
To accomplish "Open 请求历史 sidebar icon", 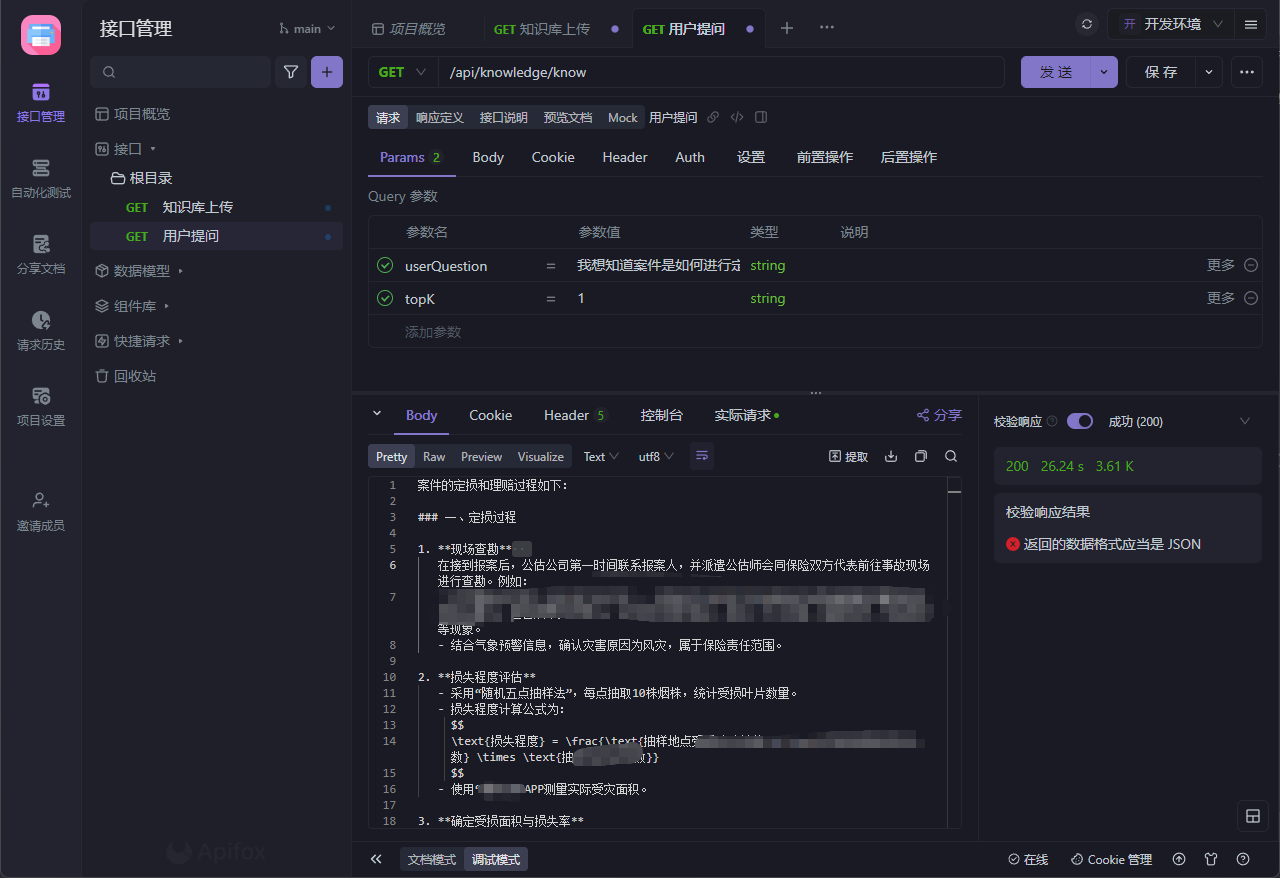I will coord(41,331).
